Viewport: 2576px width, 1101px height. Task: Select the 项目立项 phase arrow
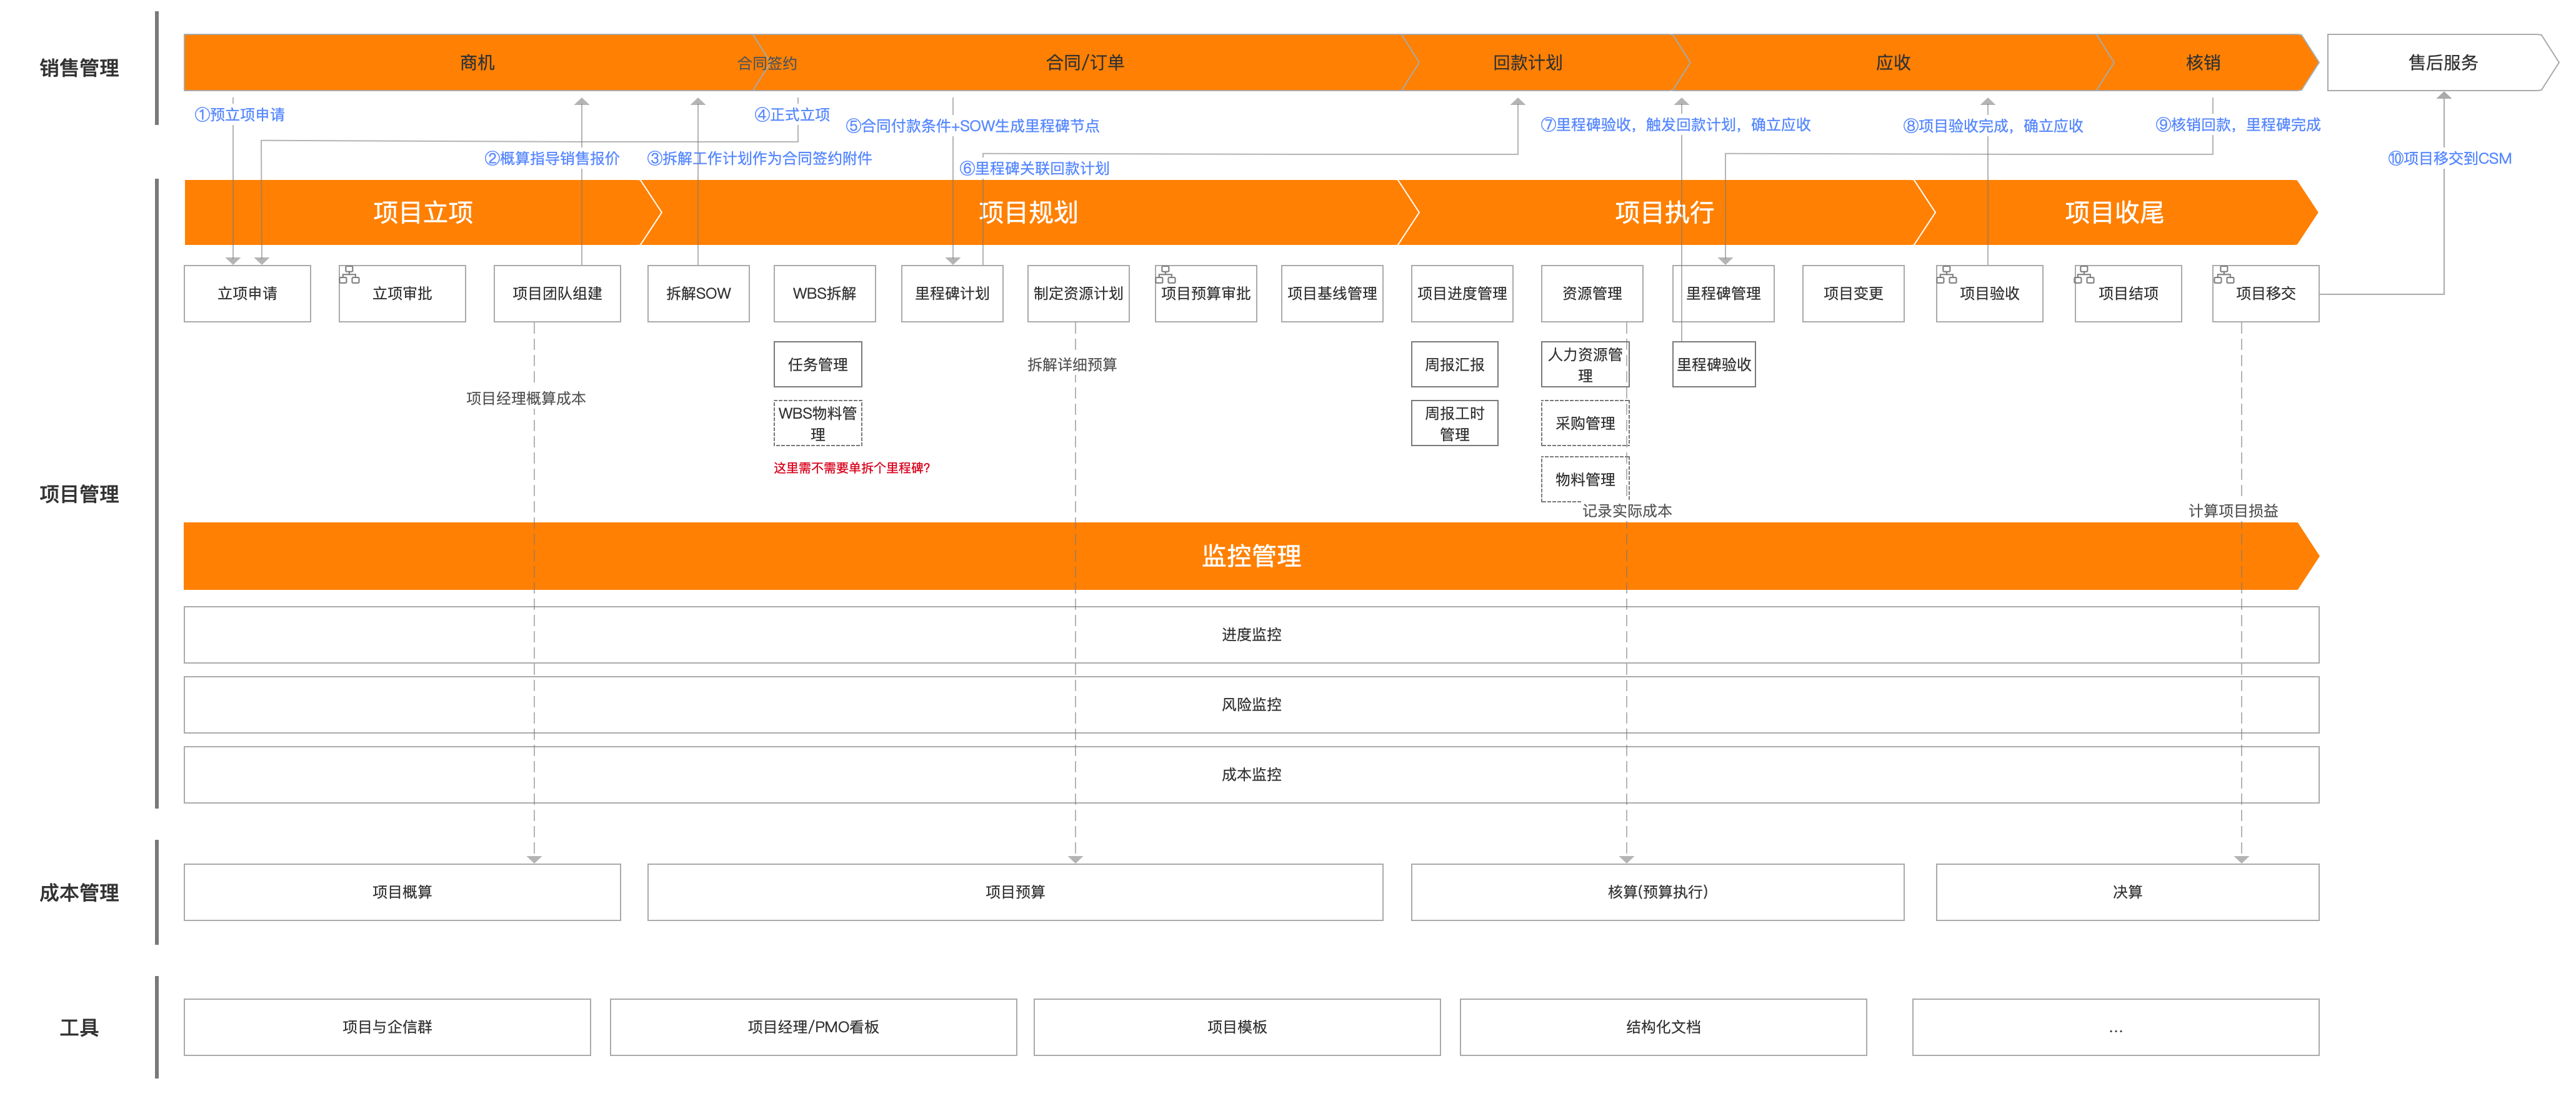click(x=422, y=212)
